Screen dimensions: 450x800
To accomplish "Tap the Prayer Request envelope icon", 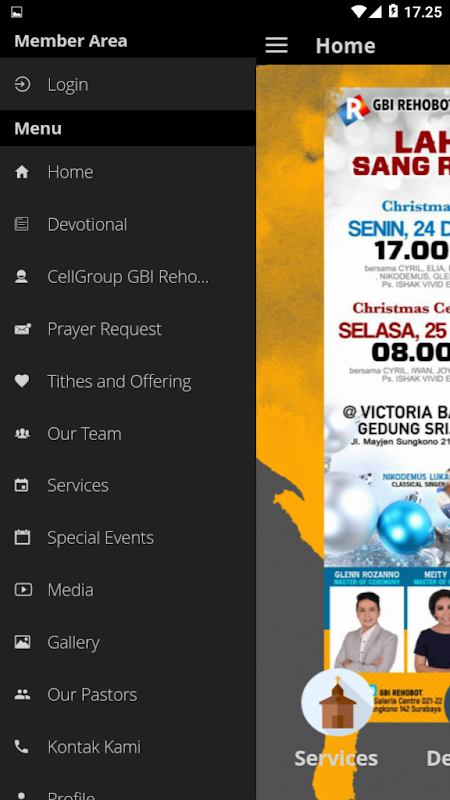I will 22,329.
